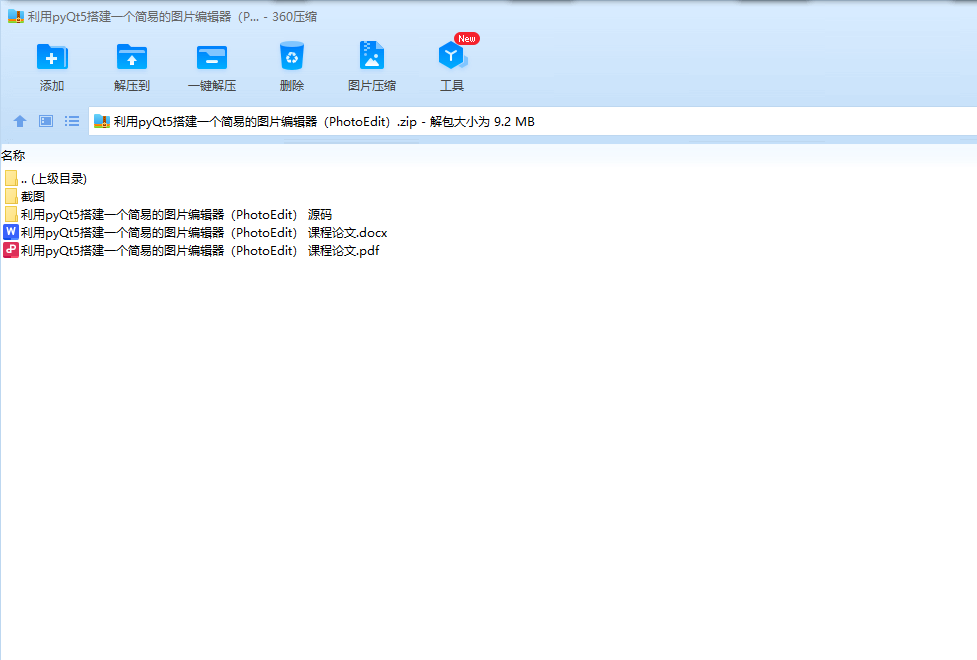Click the 添加 (Add) toolbar icon
This screenshot has width=977, height=660.
click(x=52, y=57)
